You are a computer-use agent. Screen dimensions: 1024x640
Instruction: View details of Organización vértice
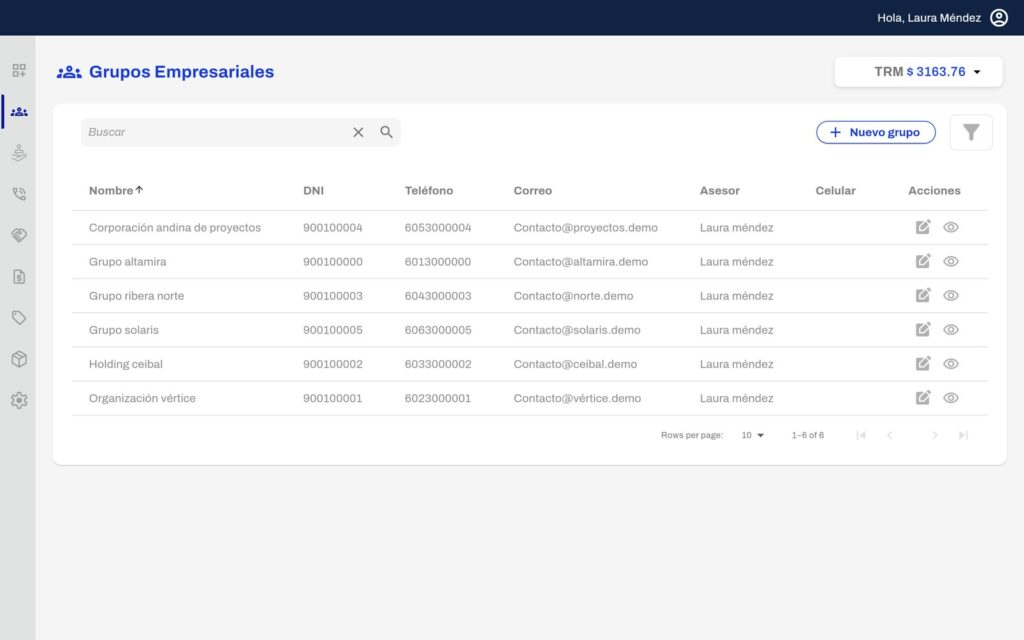click(x=951, y=398)
